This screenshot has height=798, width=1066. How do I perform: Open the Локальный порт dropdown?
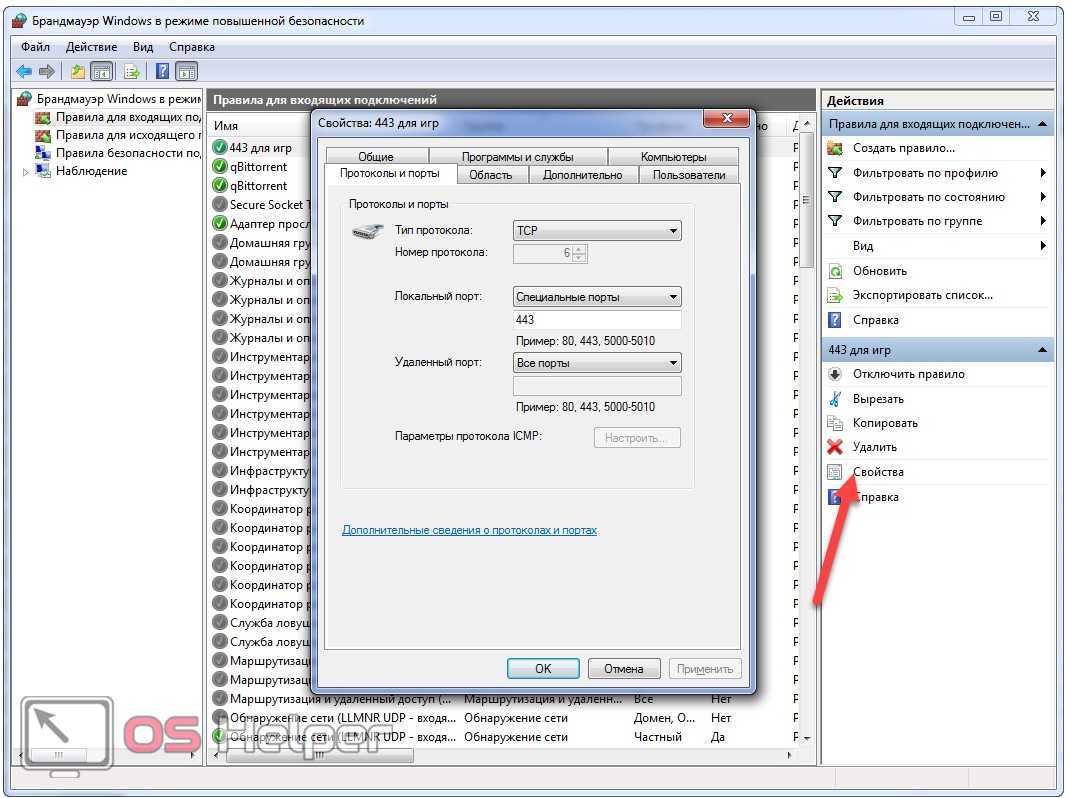[x=597, y=297]
